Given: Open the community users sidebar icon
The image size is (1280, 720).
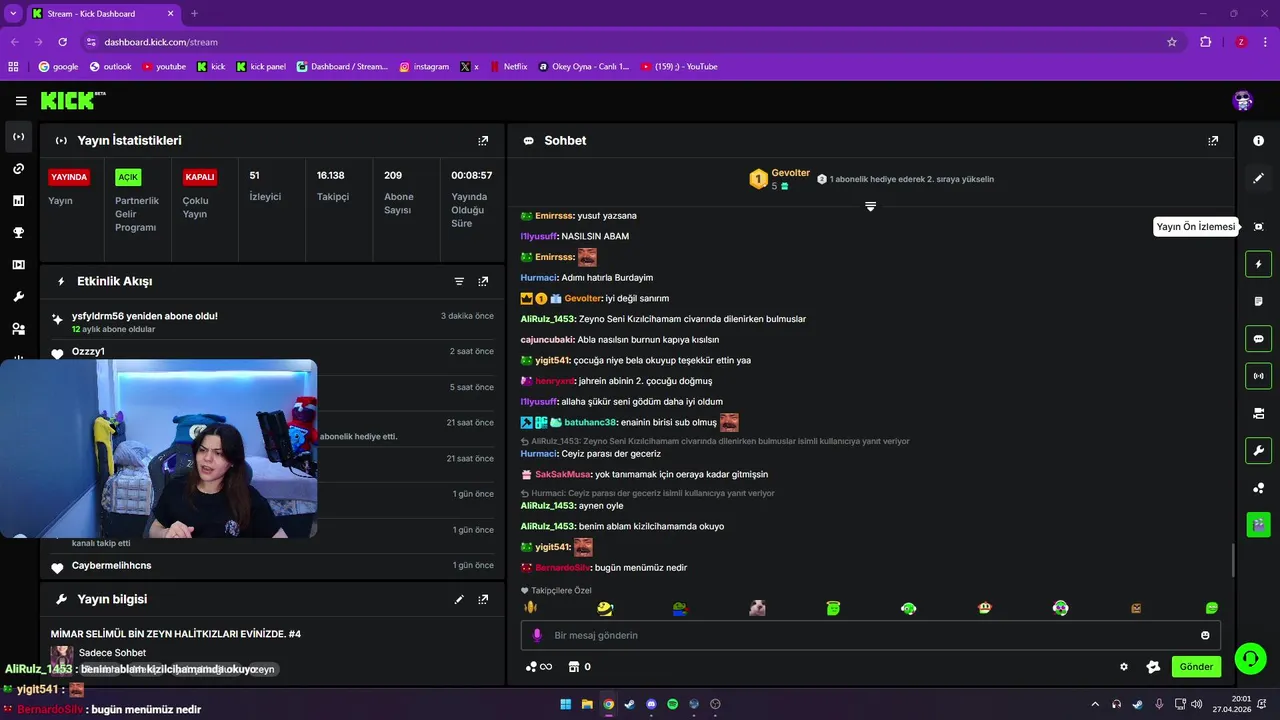Looking at the screenshot, I should click(18, 329).
